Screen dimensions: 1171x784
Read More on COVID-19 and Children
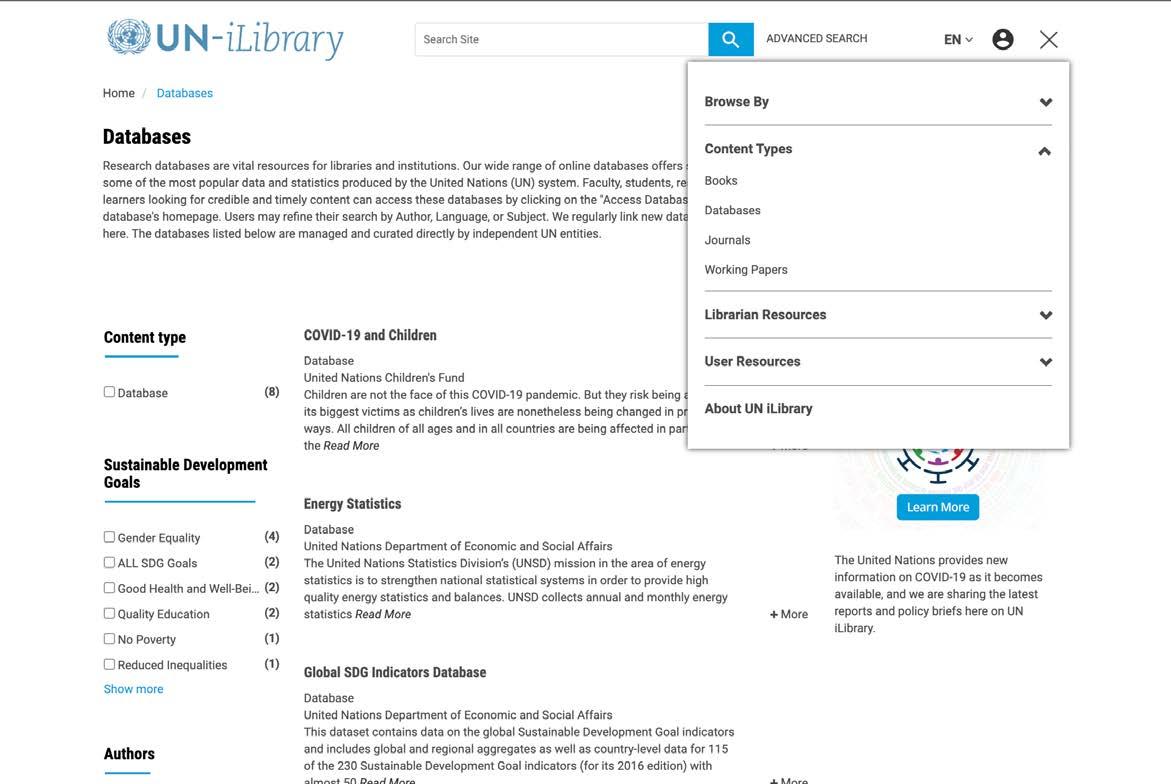tap(351, 446)
